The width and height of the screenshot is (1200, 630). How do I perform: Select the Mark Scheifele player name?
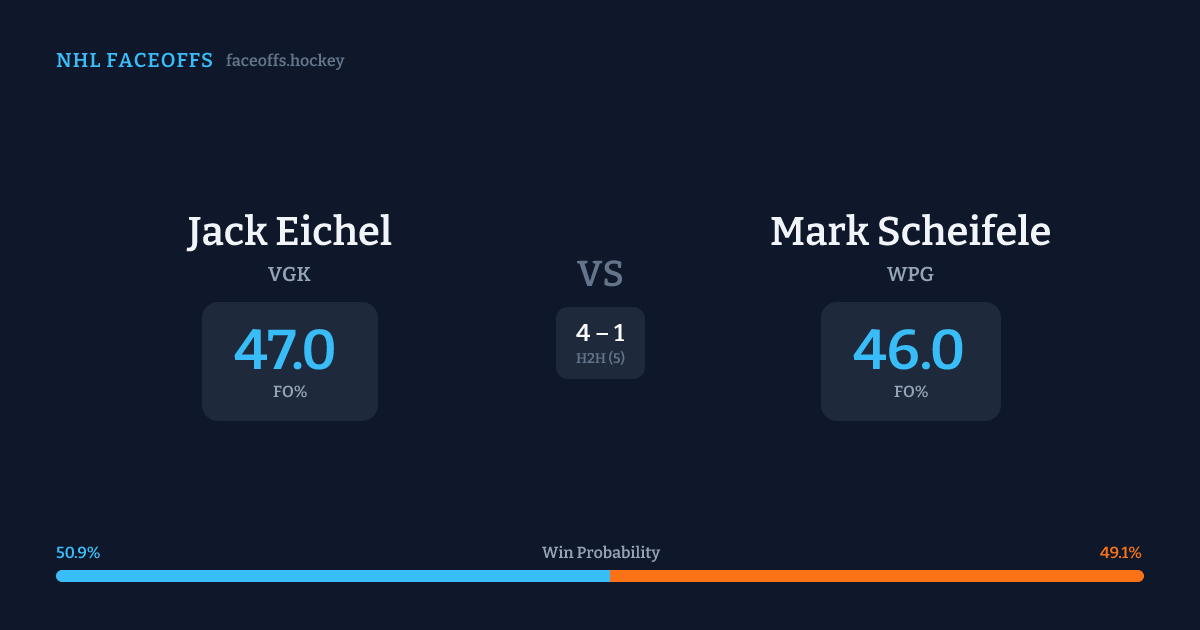coord(910,231)
